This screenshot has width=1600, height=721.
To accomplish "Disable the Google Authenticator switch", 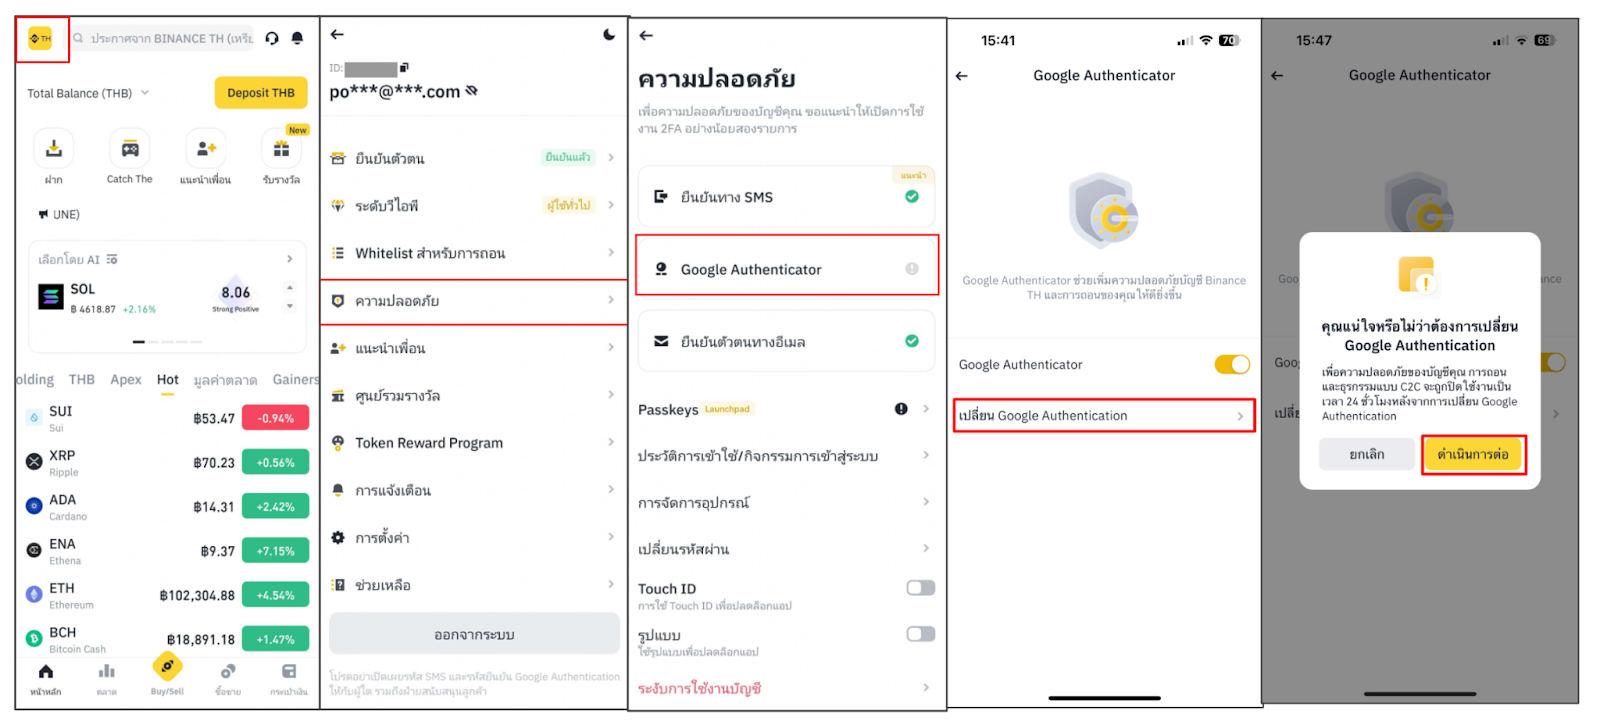I will [x=1232, y=364].
